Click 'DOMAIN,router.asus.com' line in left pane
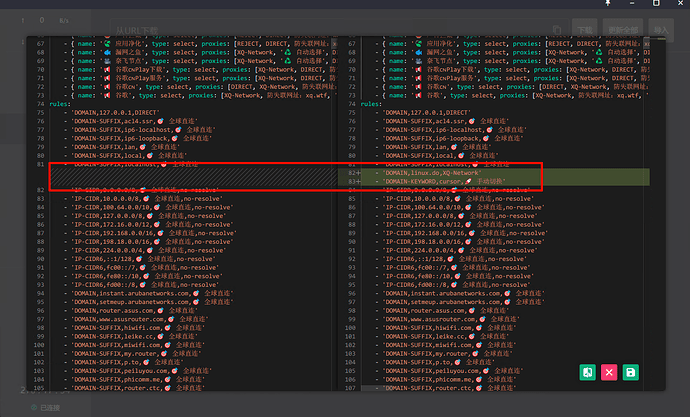Viewport: 690px width, 417px height. (134, 311)
